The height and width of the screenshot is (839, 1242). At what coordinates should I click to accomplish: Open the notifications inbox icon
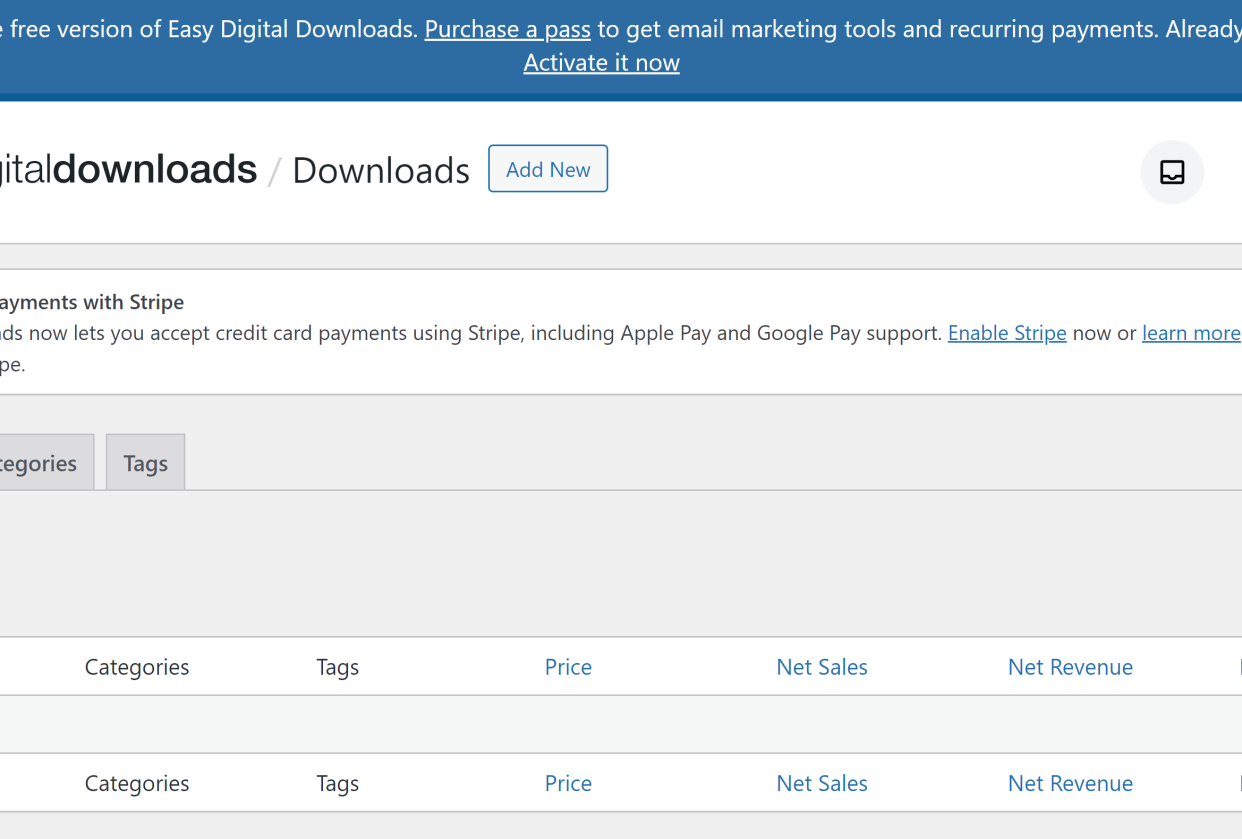click(x=1172, y=172)
